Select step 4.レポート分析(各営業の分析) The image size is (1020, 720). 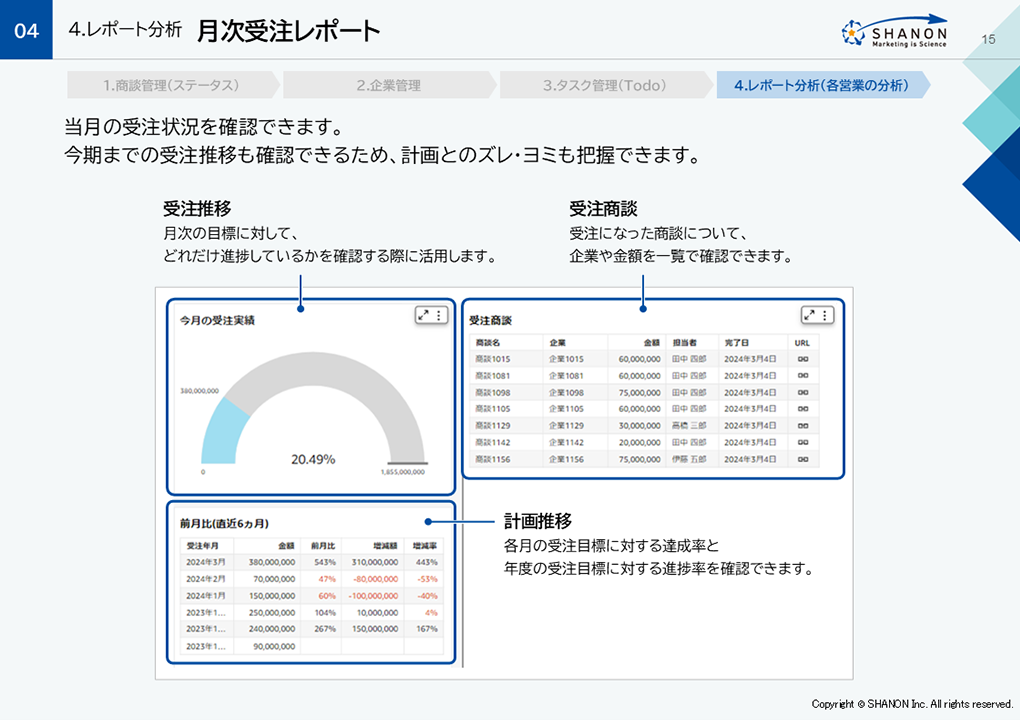click(822, 85)
